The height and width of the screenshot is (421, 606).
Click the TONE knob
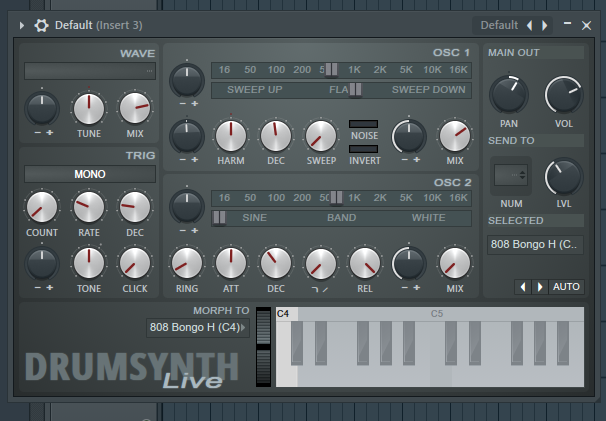pyautogui.click(x=89, y=263)
